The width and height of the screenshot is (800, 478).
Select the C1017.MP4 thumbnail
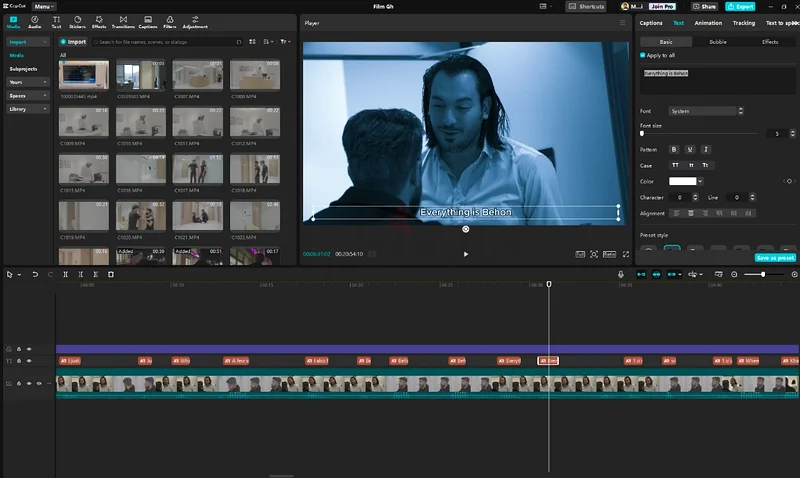(x=197, y=169)
